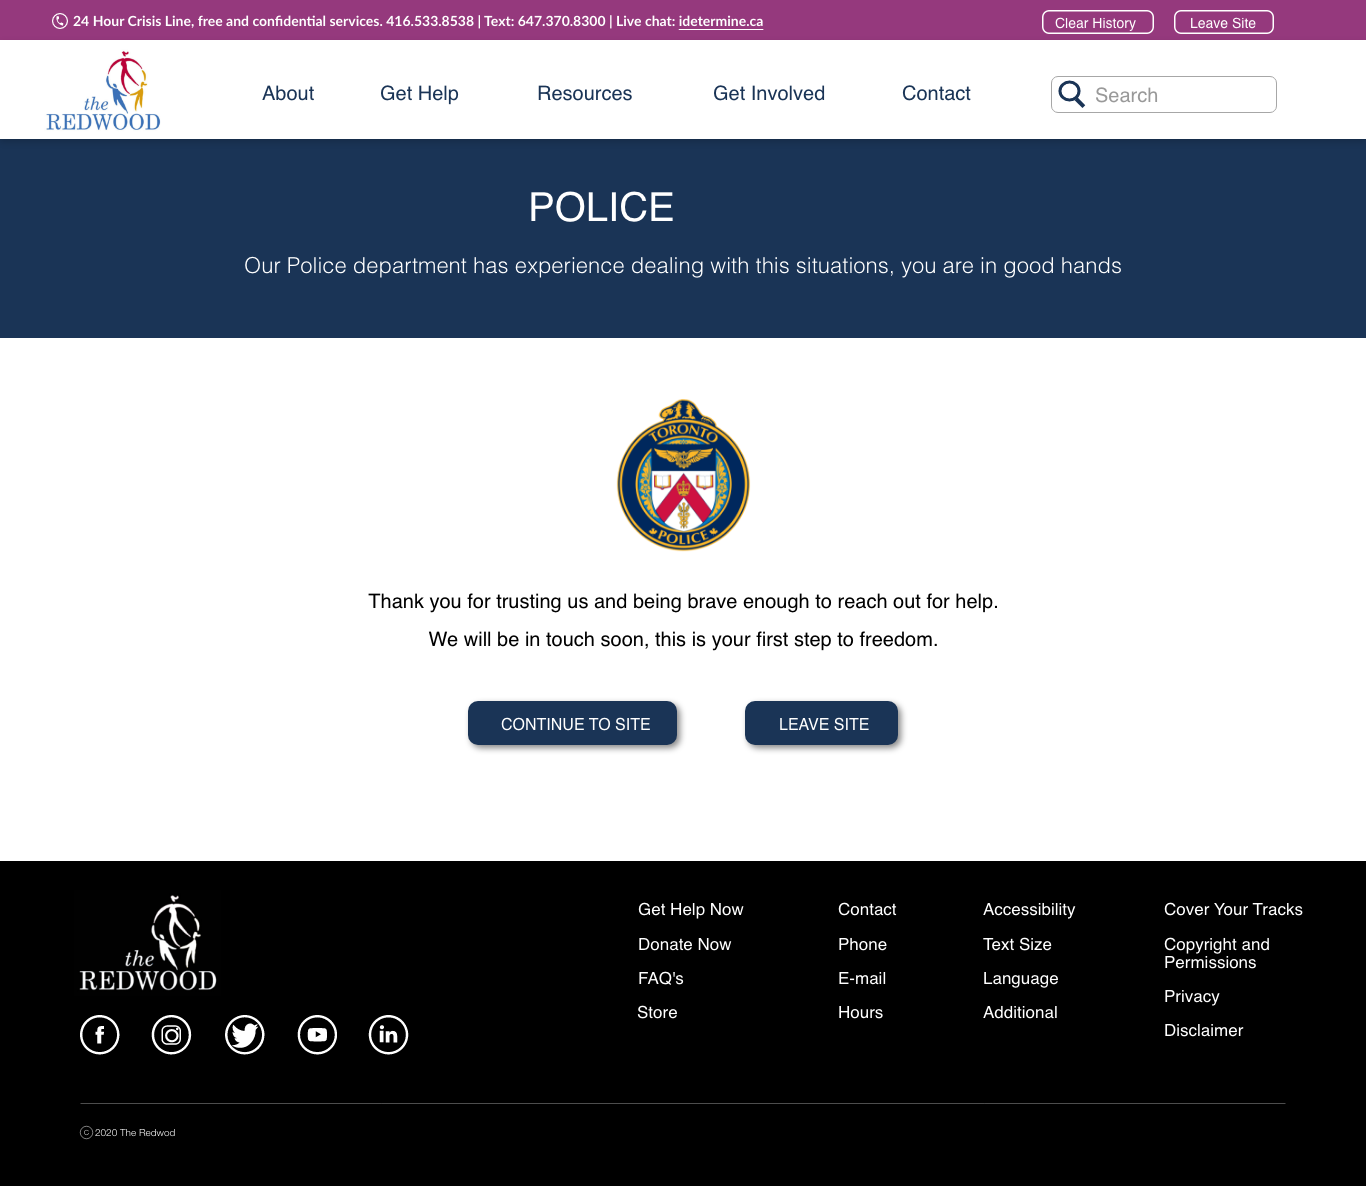Open Text Size footer link
The height and width of the screenshot is (1186, 1366).
coord(1017,944)
